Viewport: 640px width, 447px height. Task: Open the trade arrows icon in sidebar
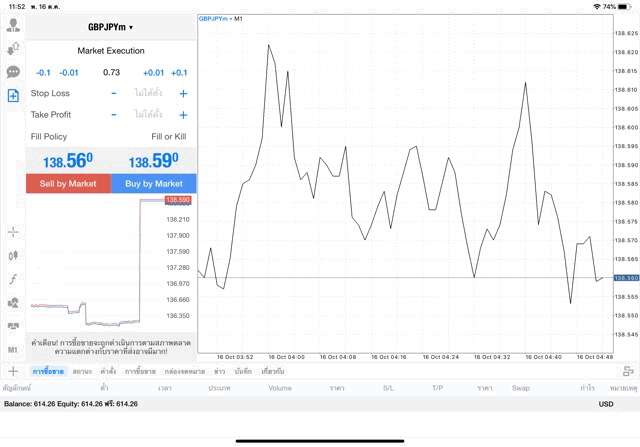[13, 48]
